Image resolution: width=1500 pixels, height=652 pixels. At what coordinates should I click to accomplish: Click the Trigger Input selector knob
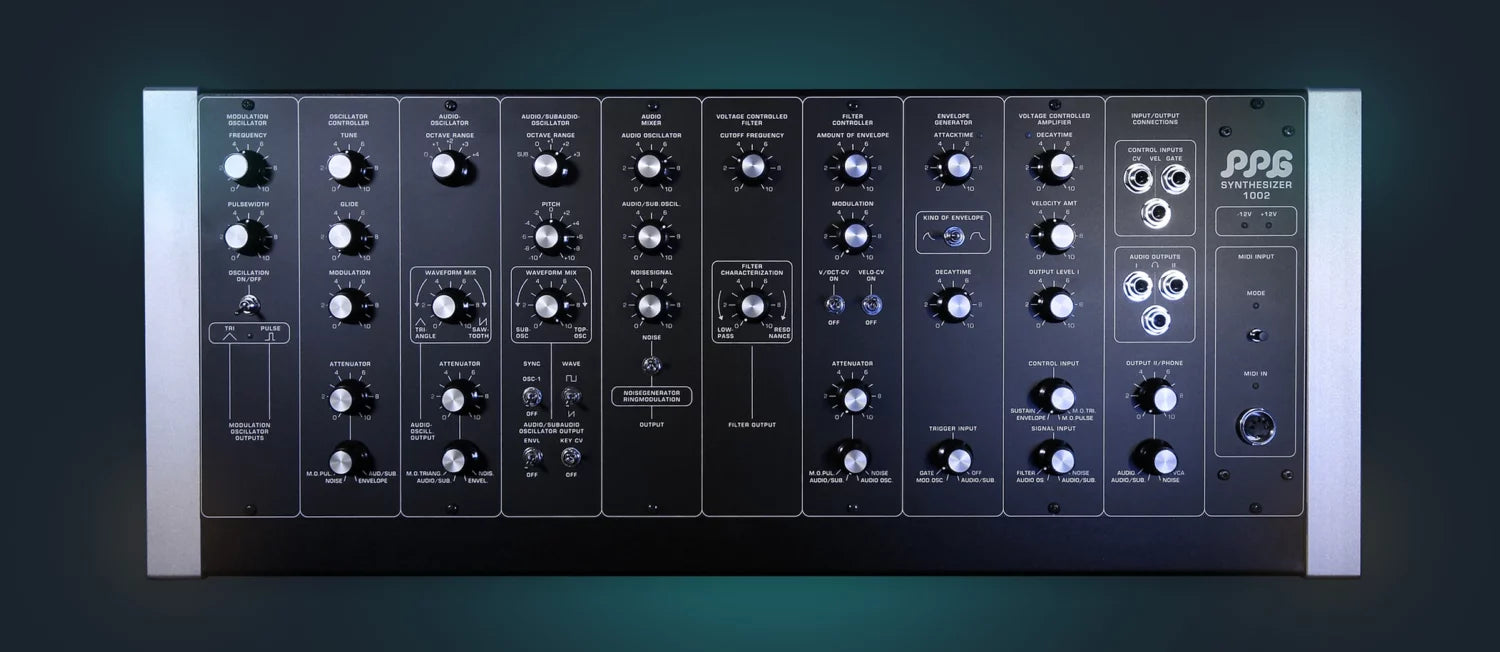click(957, 460)
